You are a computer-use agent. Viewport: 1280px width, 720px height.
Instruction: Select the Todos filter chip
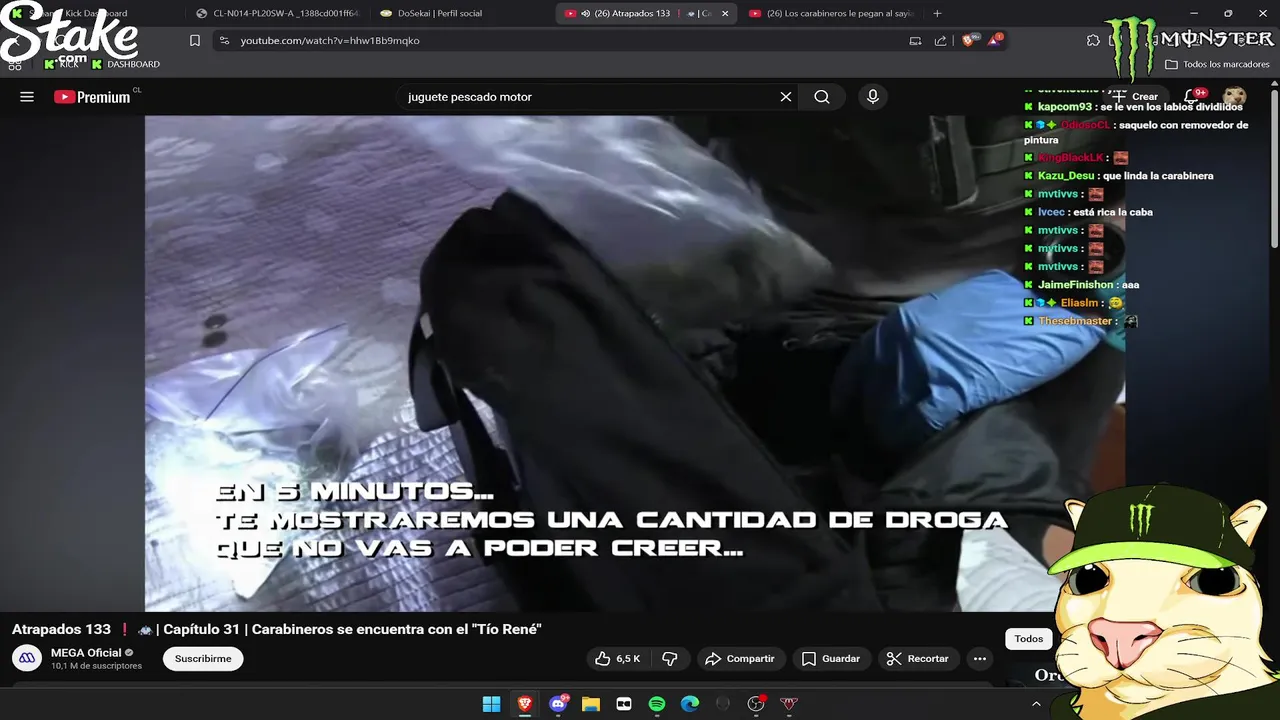(x=1029, y=639)
